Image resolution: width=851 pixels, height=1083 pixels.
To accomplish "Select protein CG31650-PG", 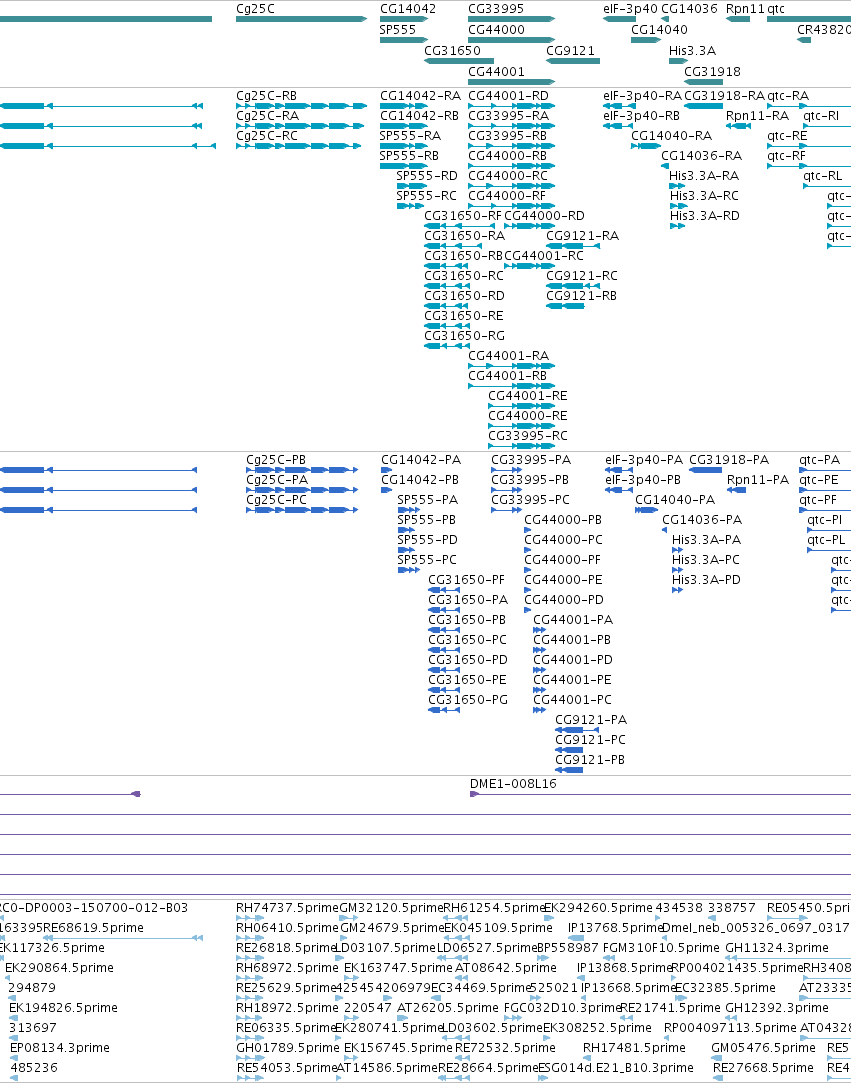I will pos(468,700).
